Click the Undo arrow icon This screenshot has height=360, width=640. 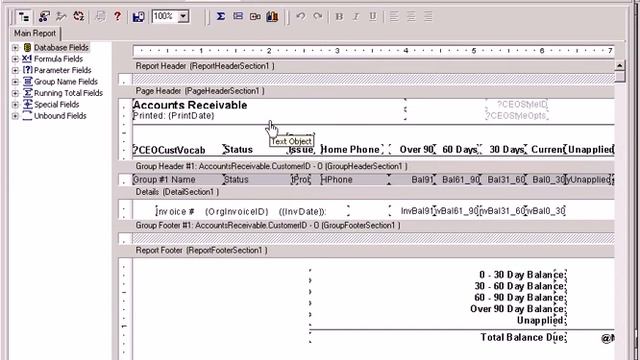[300, 16]
